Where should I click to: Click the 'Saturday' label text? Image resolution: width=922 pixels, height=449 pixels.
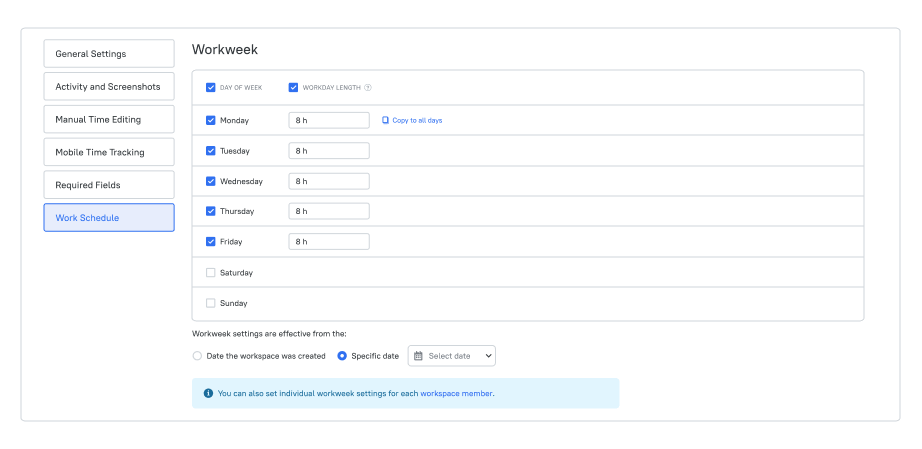tap(236, 273)
